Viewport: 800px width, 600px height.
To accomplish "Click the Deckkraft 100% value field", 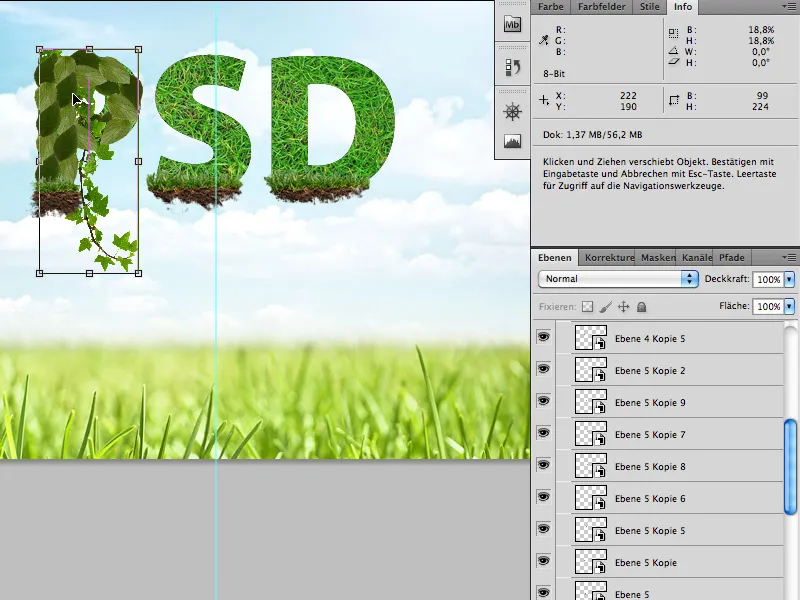I will click(768, 279).
